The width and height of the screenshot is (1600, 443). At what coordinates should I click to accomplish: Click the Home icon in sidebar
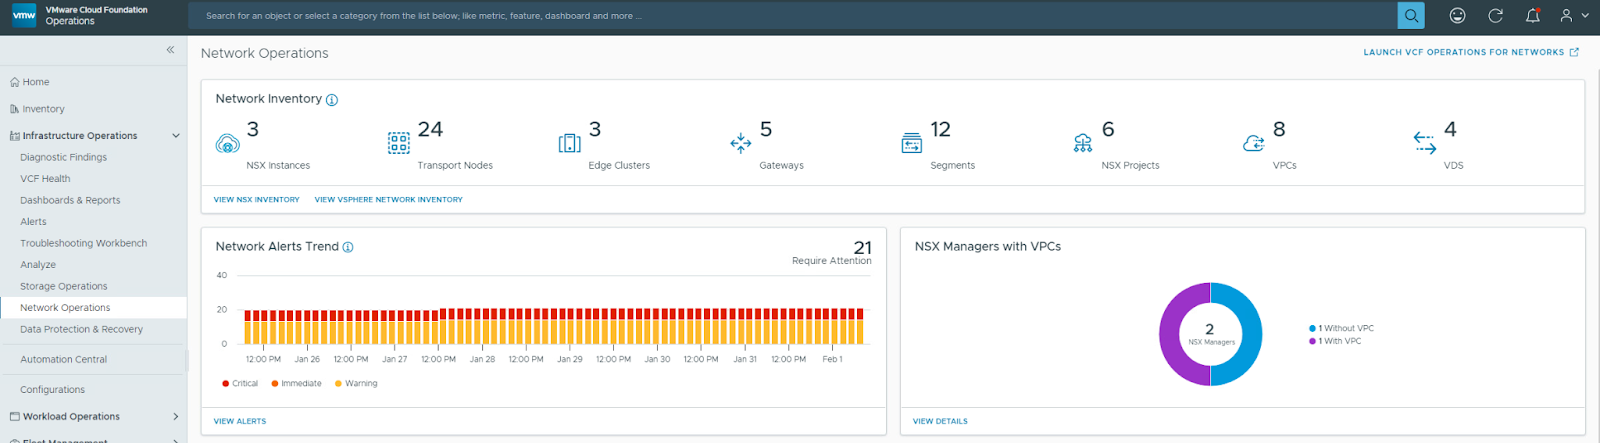point(14,82)
